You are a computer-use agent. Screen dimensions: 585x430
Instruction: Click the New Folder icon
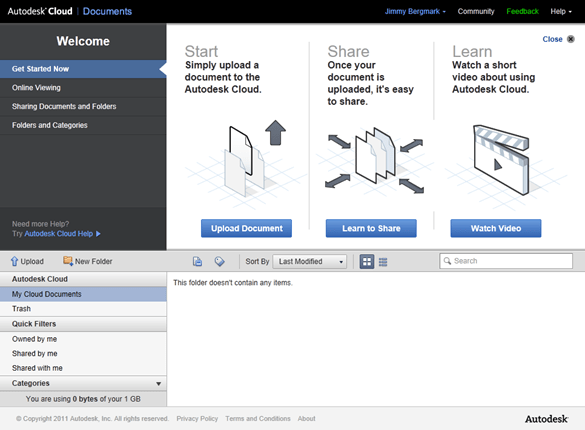[68, 261]
